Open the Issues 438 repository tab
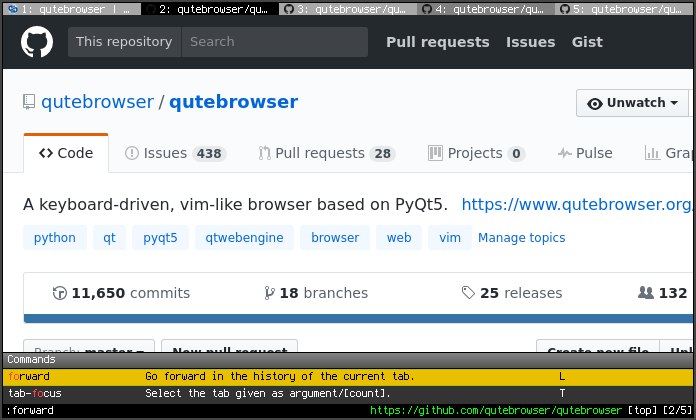The width and height of the screenshot is (696, 420). pyautogui.click(x=176, y=153)
